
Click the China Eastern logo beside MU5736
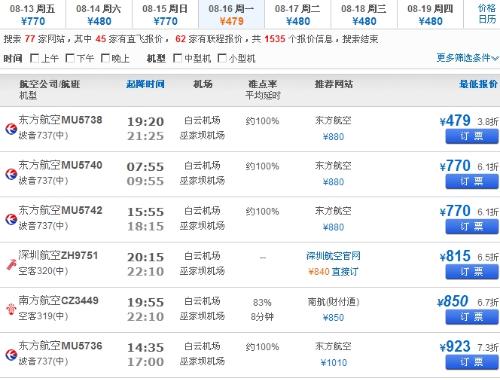click(x=11, y=355)
